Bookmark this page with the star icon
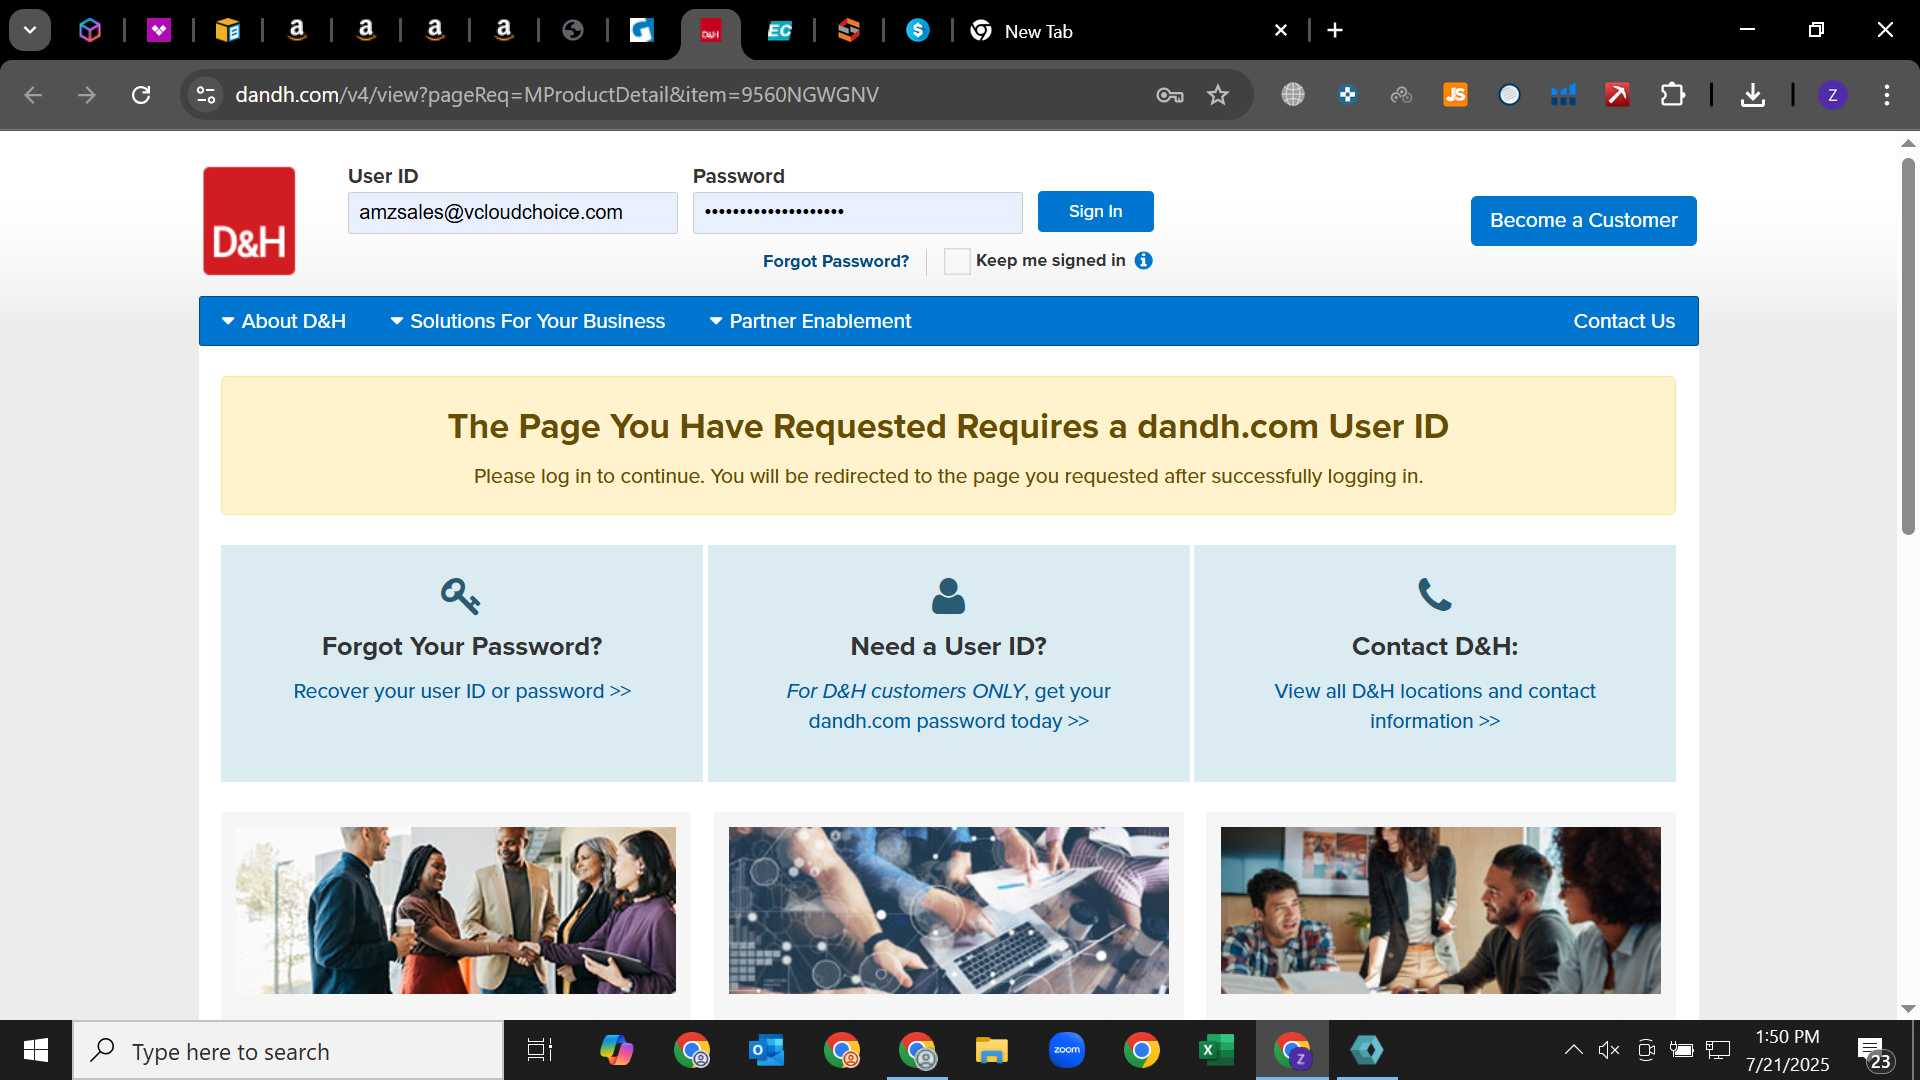The height and width of the screenshot is (1080, 1920). [x=1217, y=95]
